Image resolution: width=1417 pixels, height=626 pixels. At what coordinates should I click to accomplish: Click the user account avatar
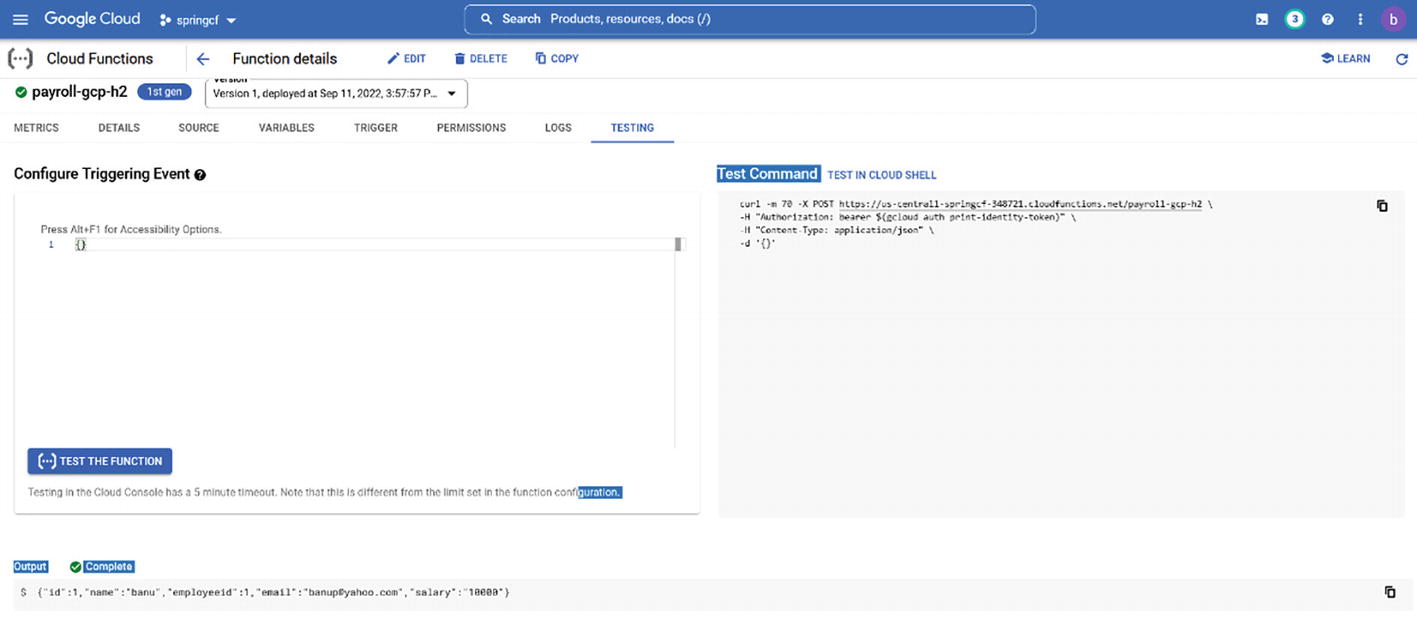[x=1393, y=19]
